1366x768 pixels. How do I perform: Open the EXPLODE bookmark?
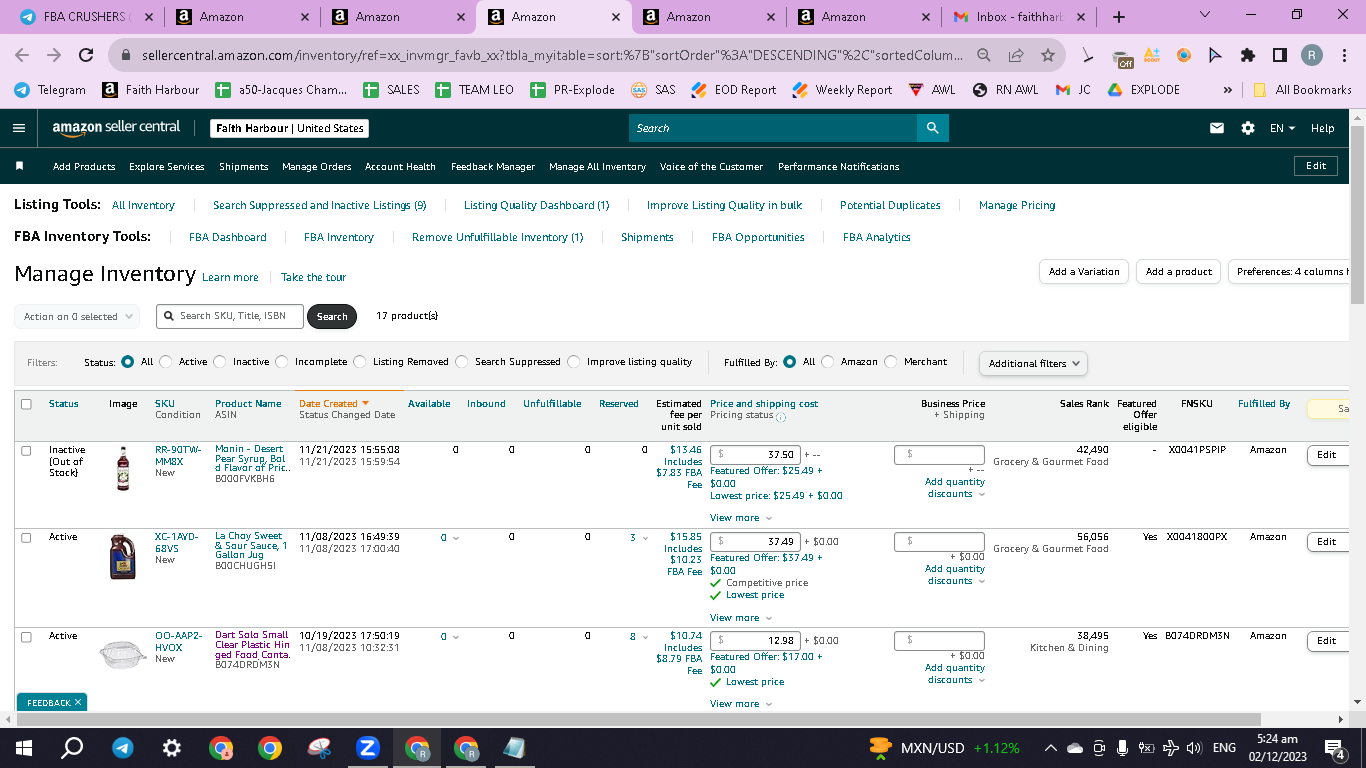(x=1143, y=90)
